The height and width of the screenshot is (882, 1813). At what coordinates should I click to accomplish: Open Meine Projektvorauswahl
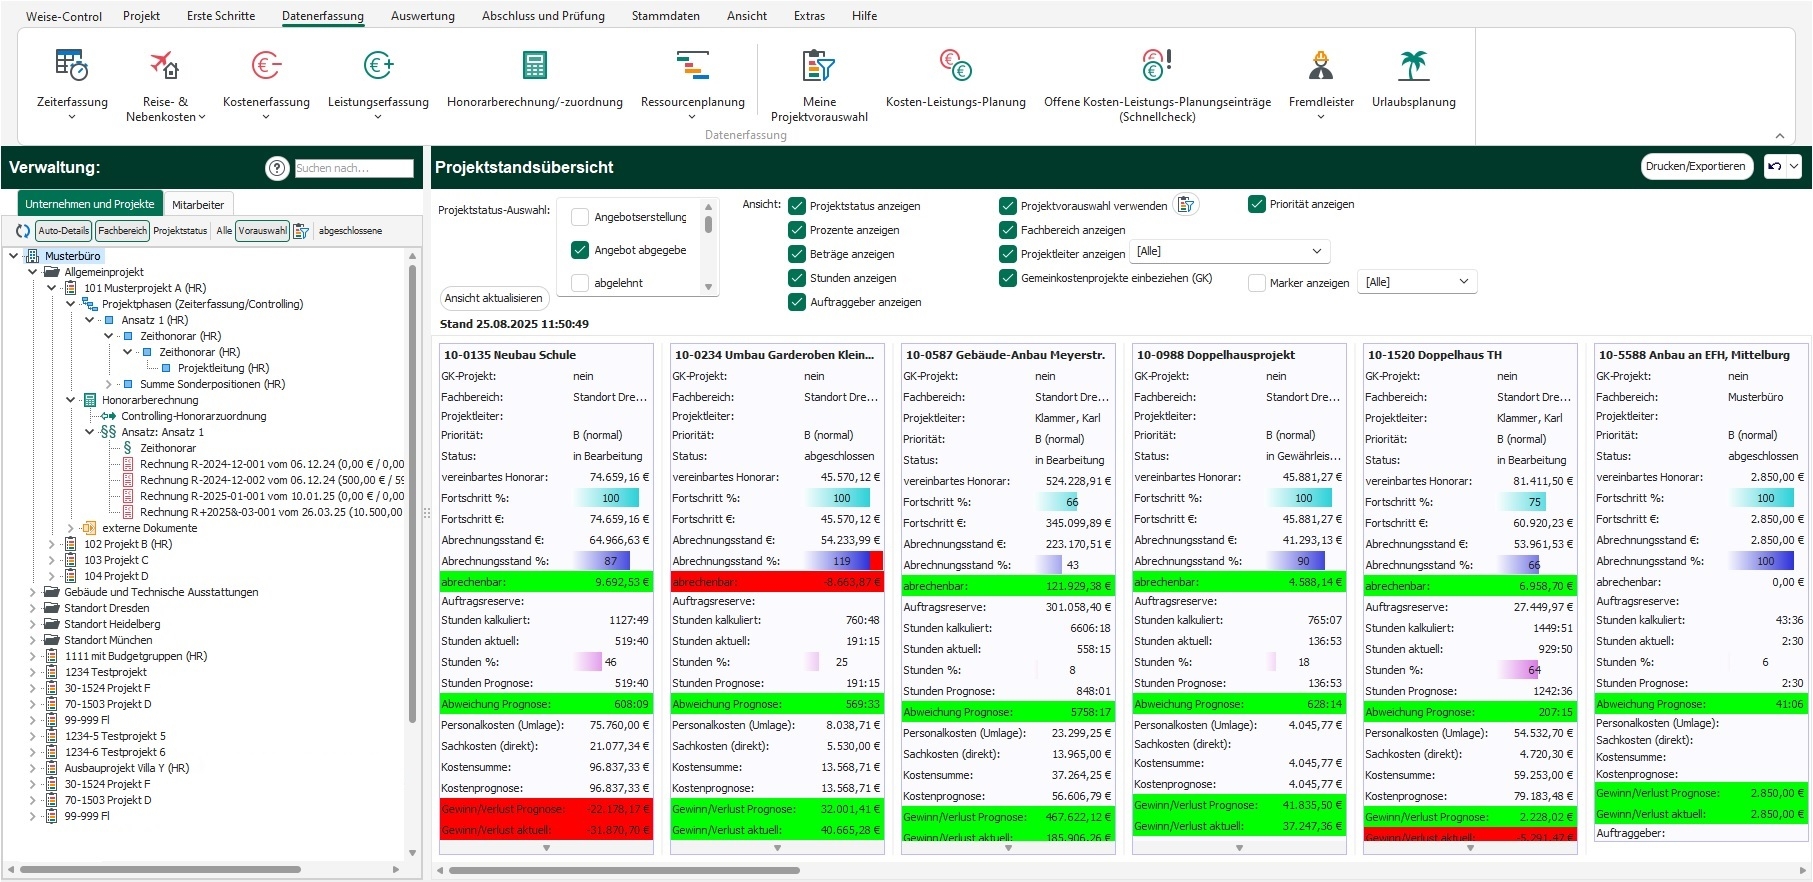pos(819,84)
